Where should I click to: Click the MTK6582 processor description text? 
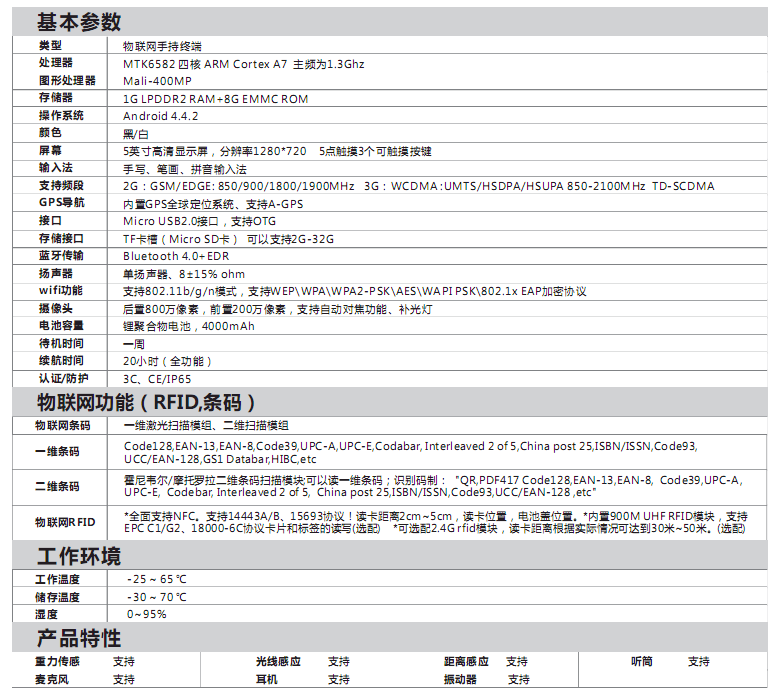[x=243, y=64]
